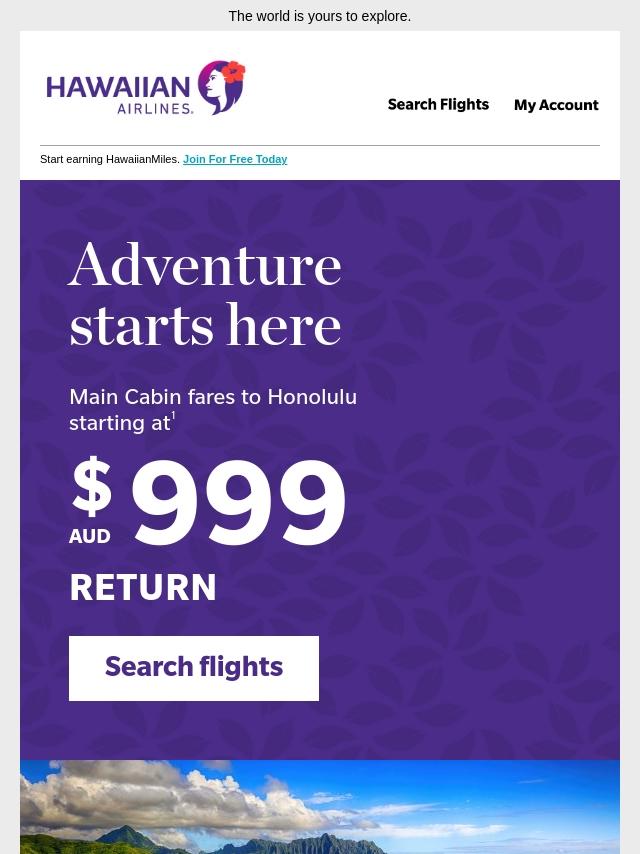Image resolution: width=640 pixels, height=854 pixels.
Task: Click the large dollar sign symbol
Action: [92, 486]
